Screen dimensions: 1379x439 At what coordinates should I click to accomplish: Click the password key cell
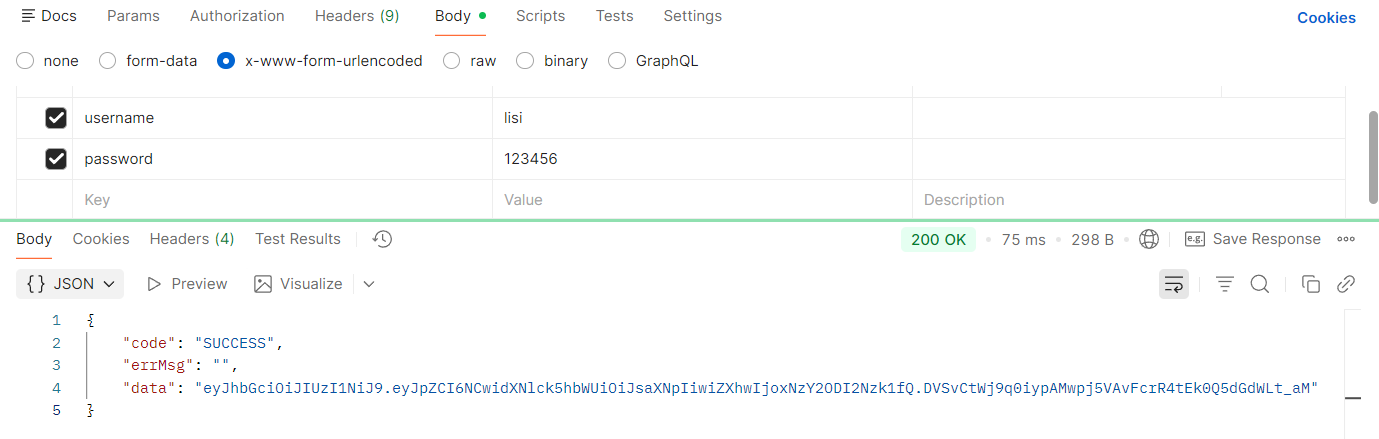(283, 159)
